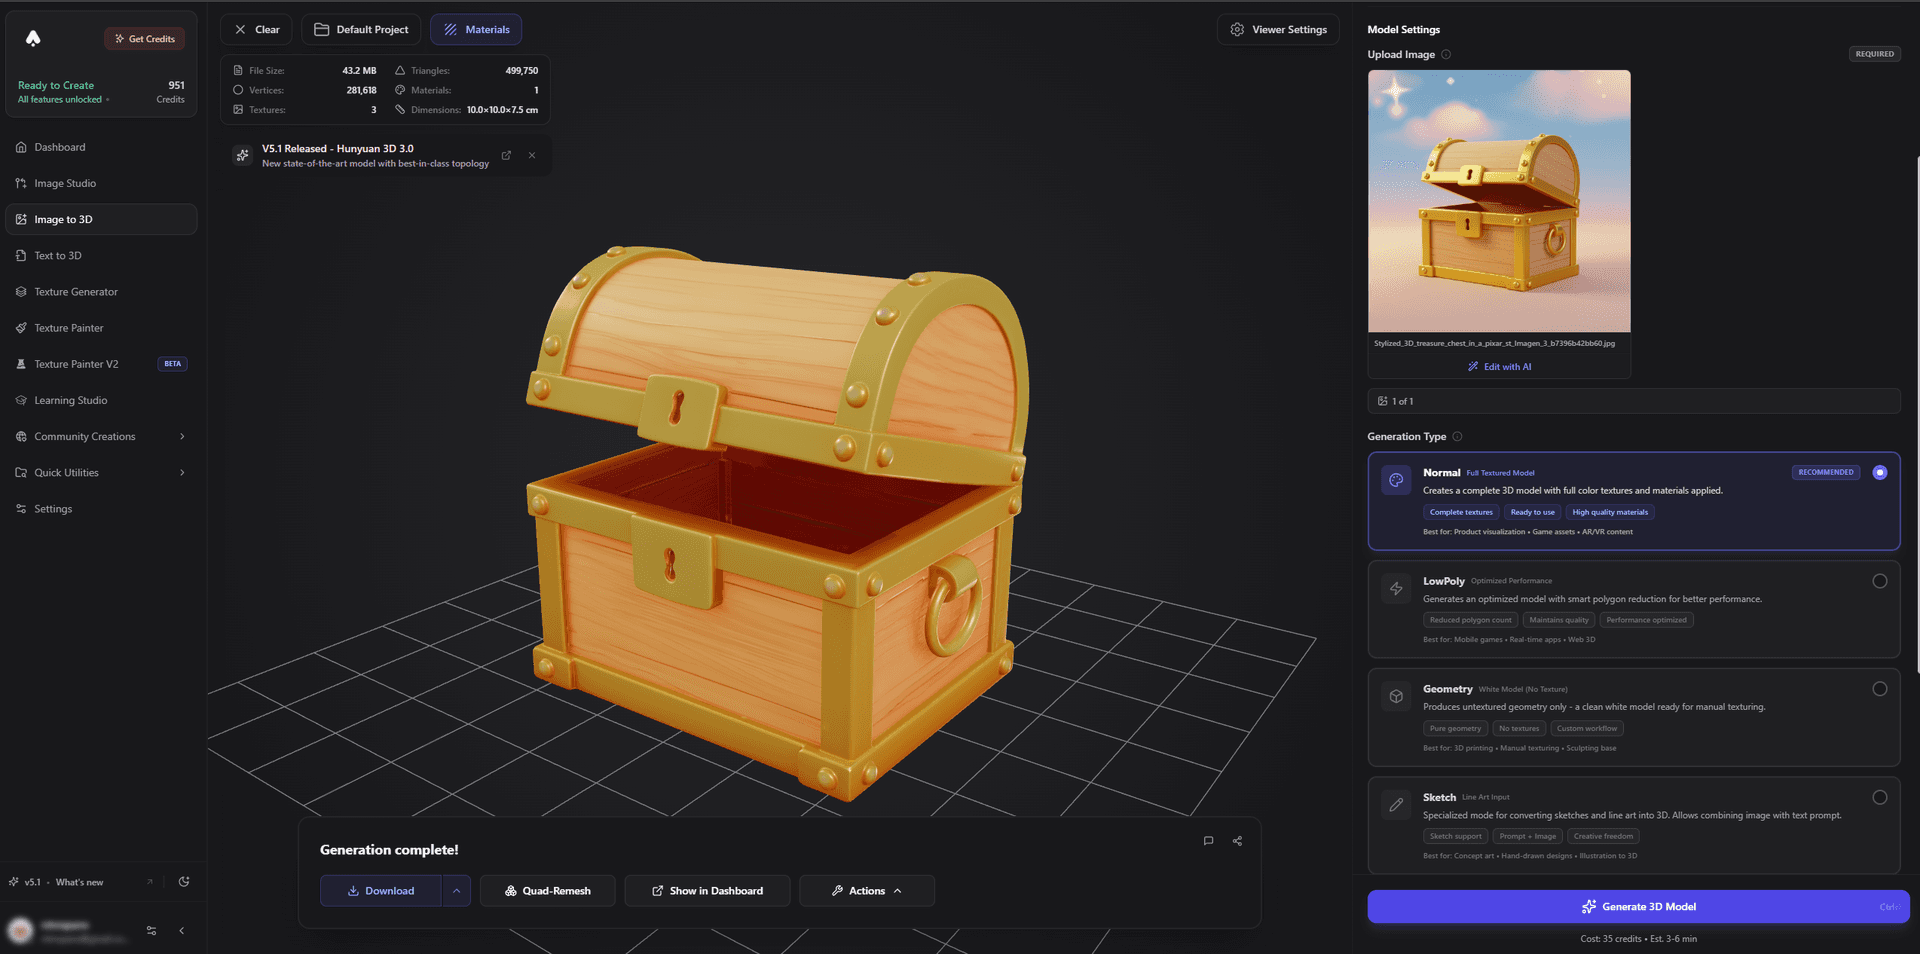Open the Dashboard
The height and width of the screenshot is (954, 1920).
pyautogui.click(x=60, y=146)
